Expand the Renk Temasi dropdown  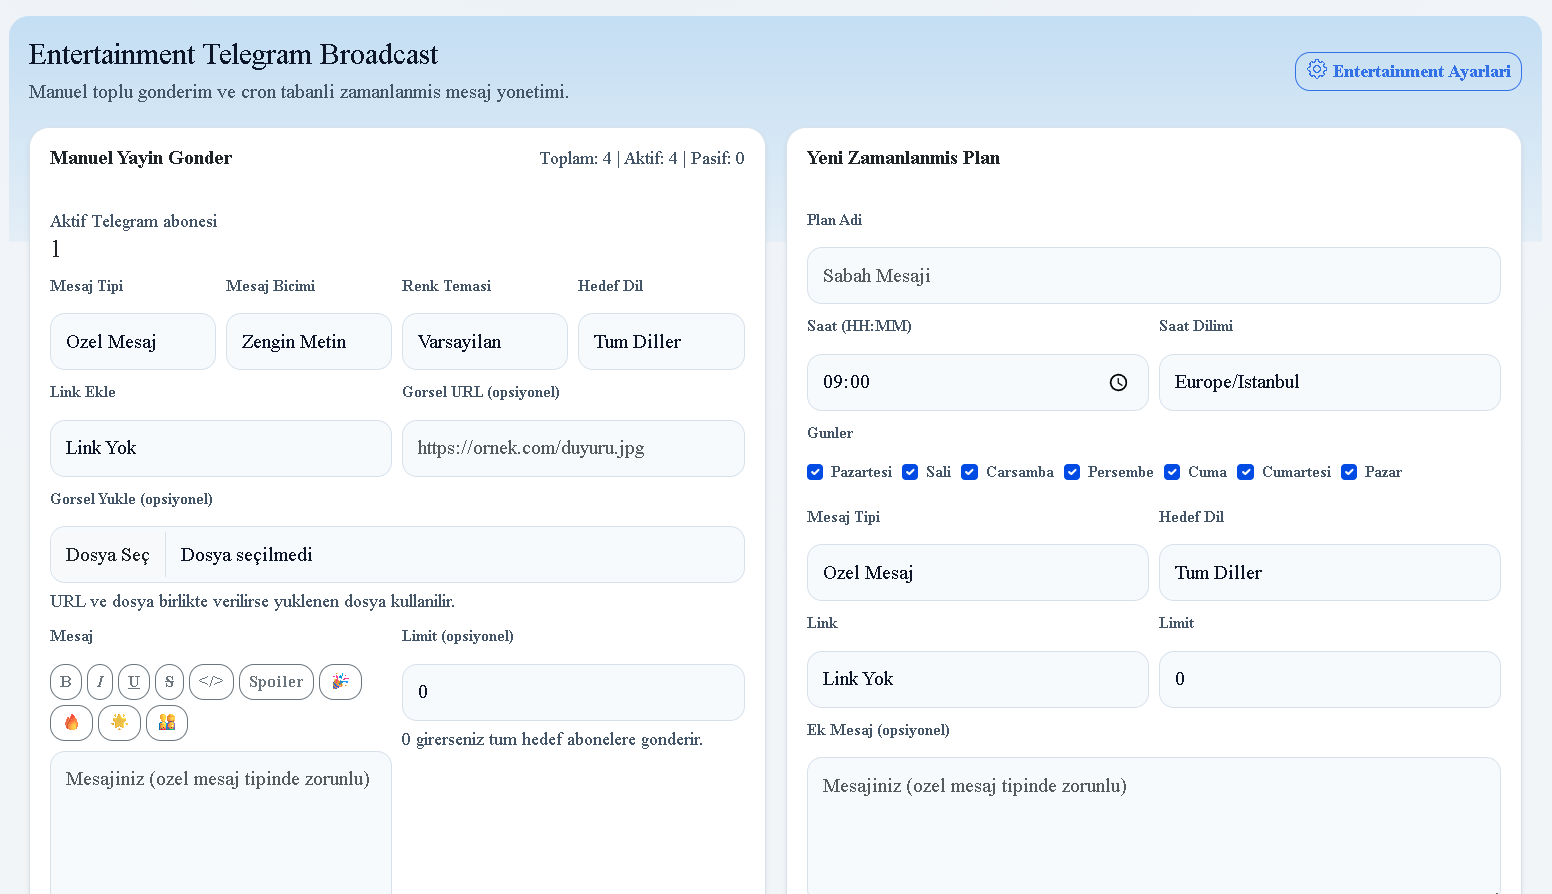click(x=484, y=342)
